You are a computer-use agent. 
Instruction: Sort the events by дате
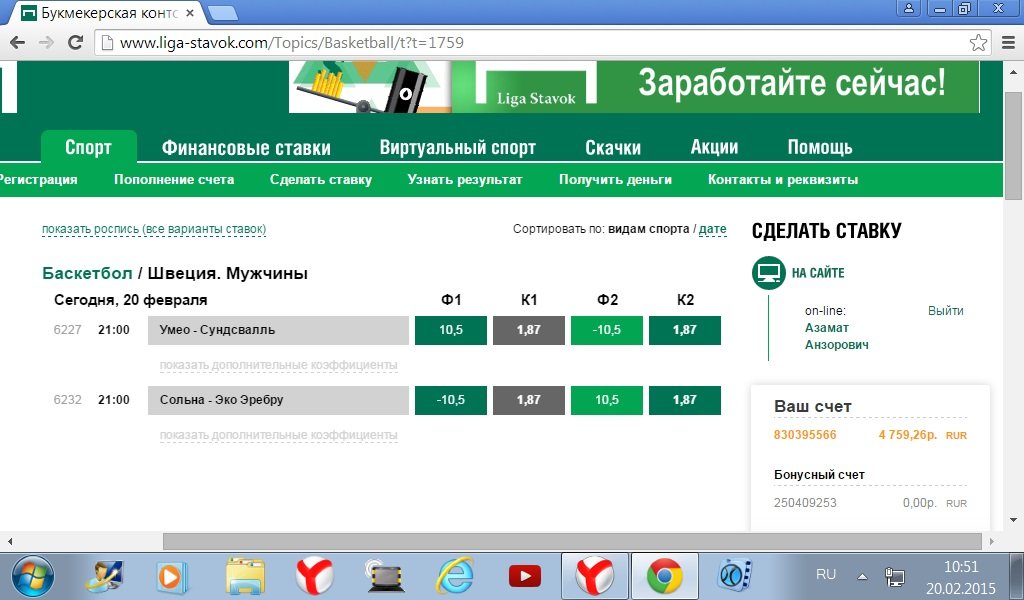[712, 229]
